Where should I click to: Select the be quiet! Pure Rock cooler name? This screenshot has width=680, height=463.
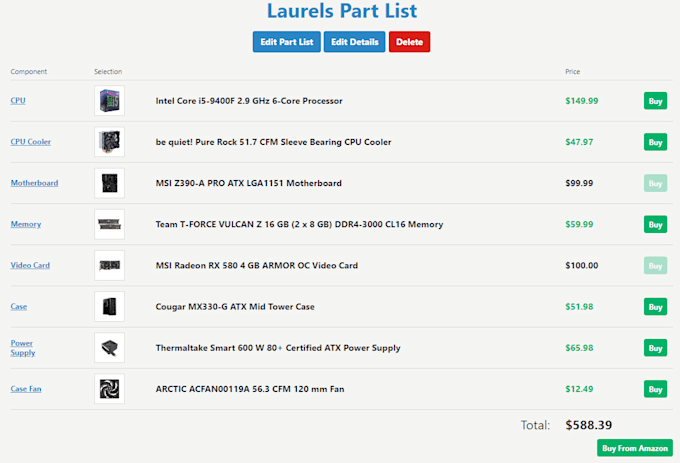point(273,142)
